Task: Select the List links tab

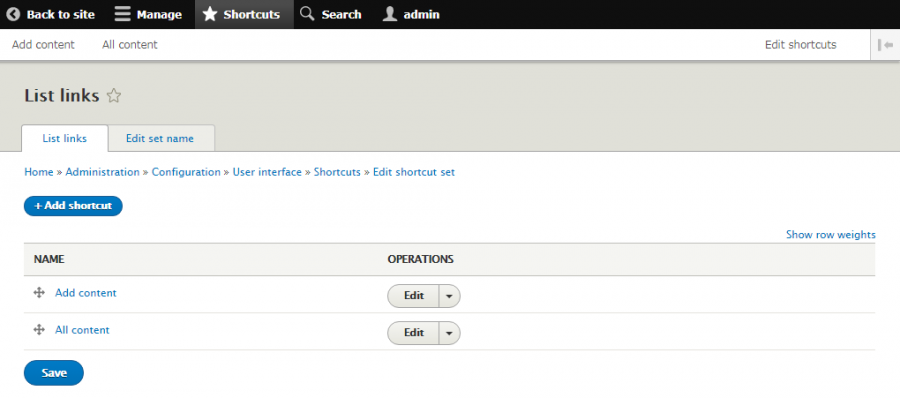Action: pyautogui.click(x=65, y=138)
